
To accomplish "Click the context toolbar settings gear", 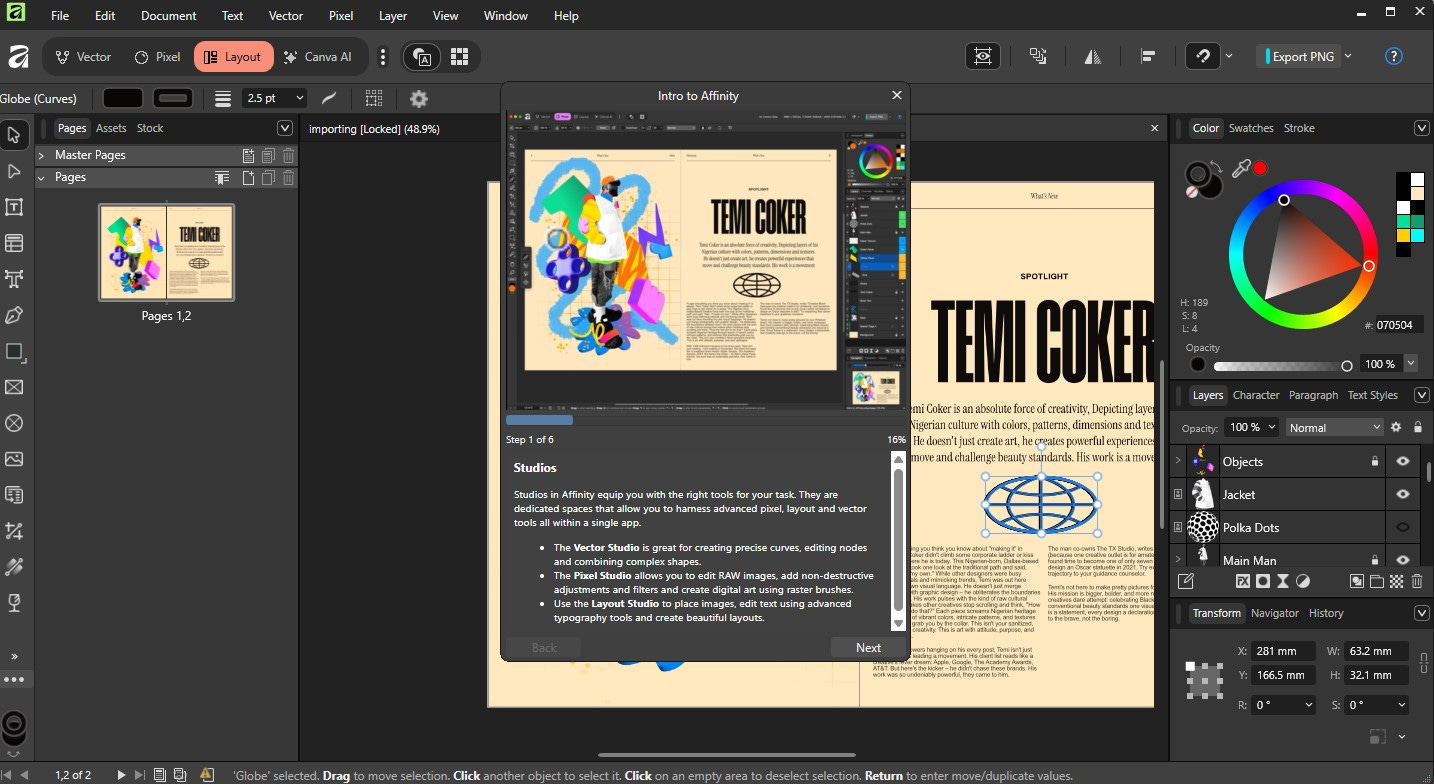I will [x=418, y=98].
